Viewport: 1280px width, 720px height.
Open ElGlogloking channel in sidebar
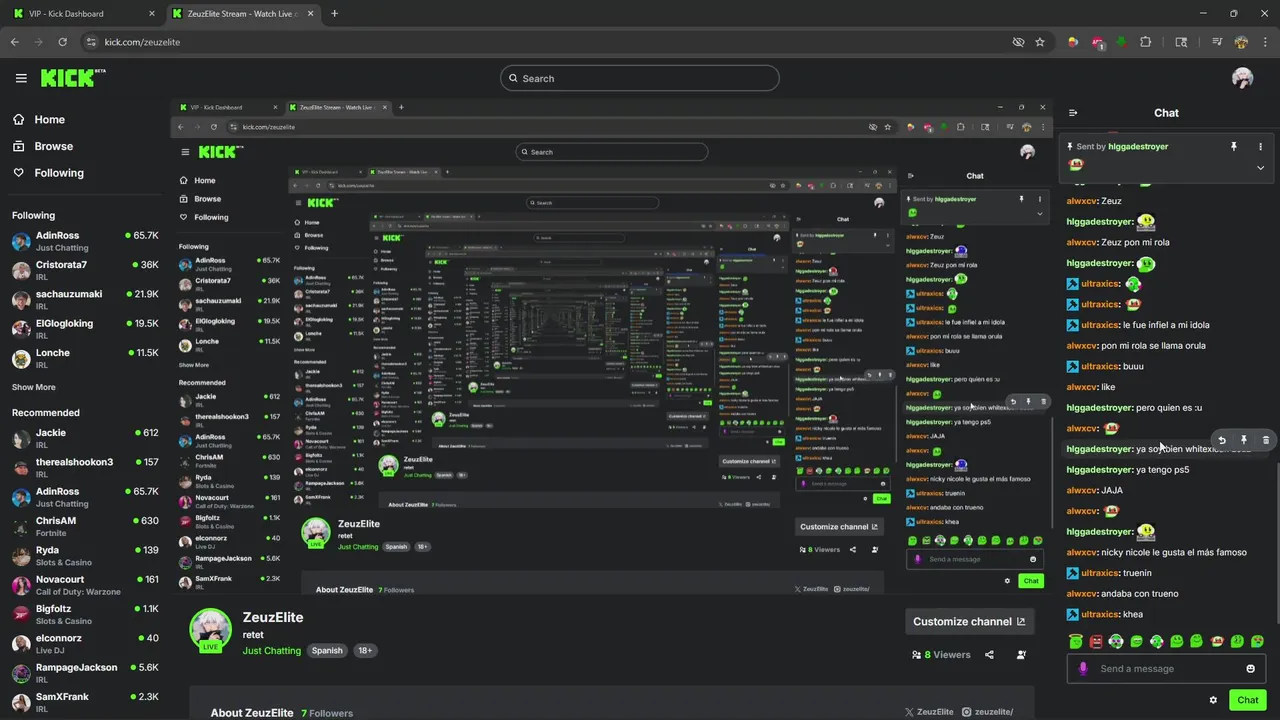tap(85, 329)
